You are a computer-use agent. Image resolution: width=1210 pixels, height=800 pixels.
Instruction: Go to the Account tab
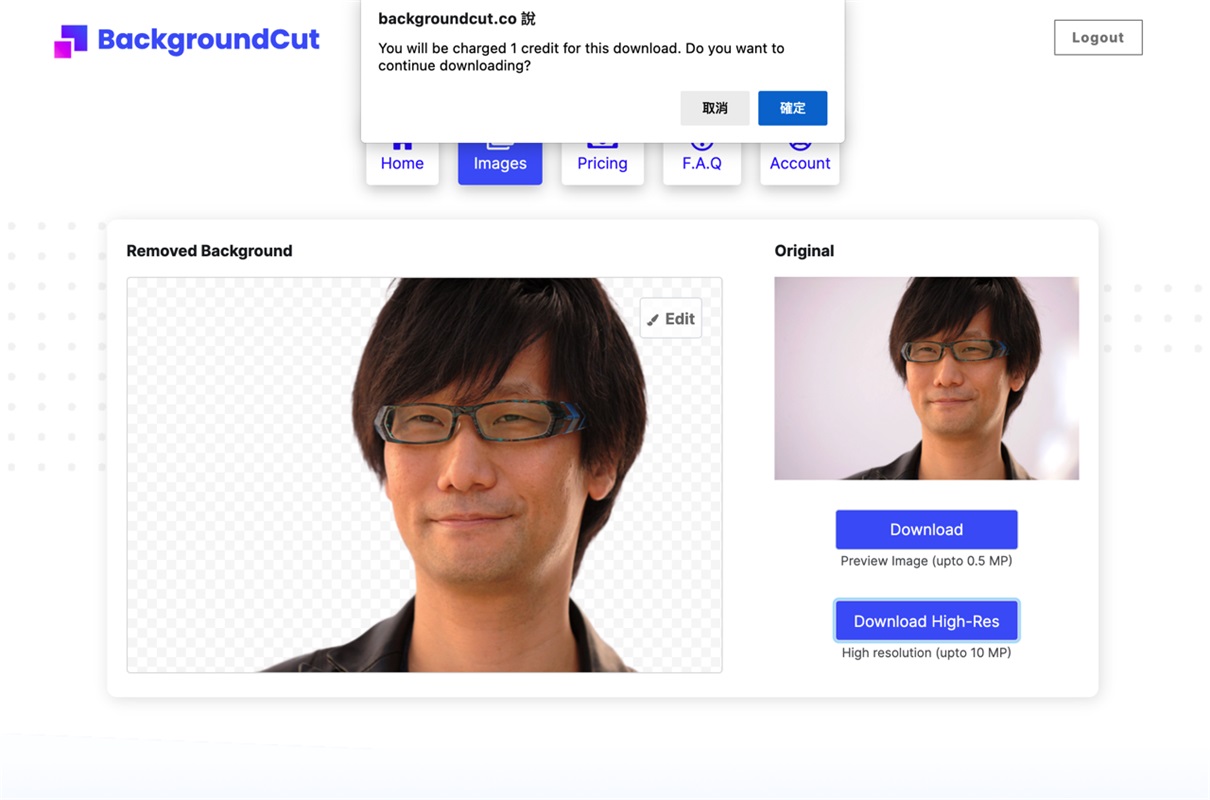click(x=799, y=163)
